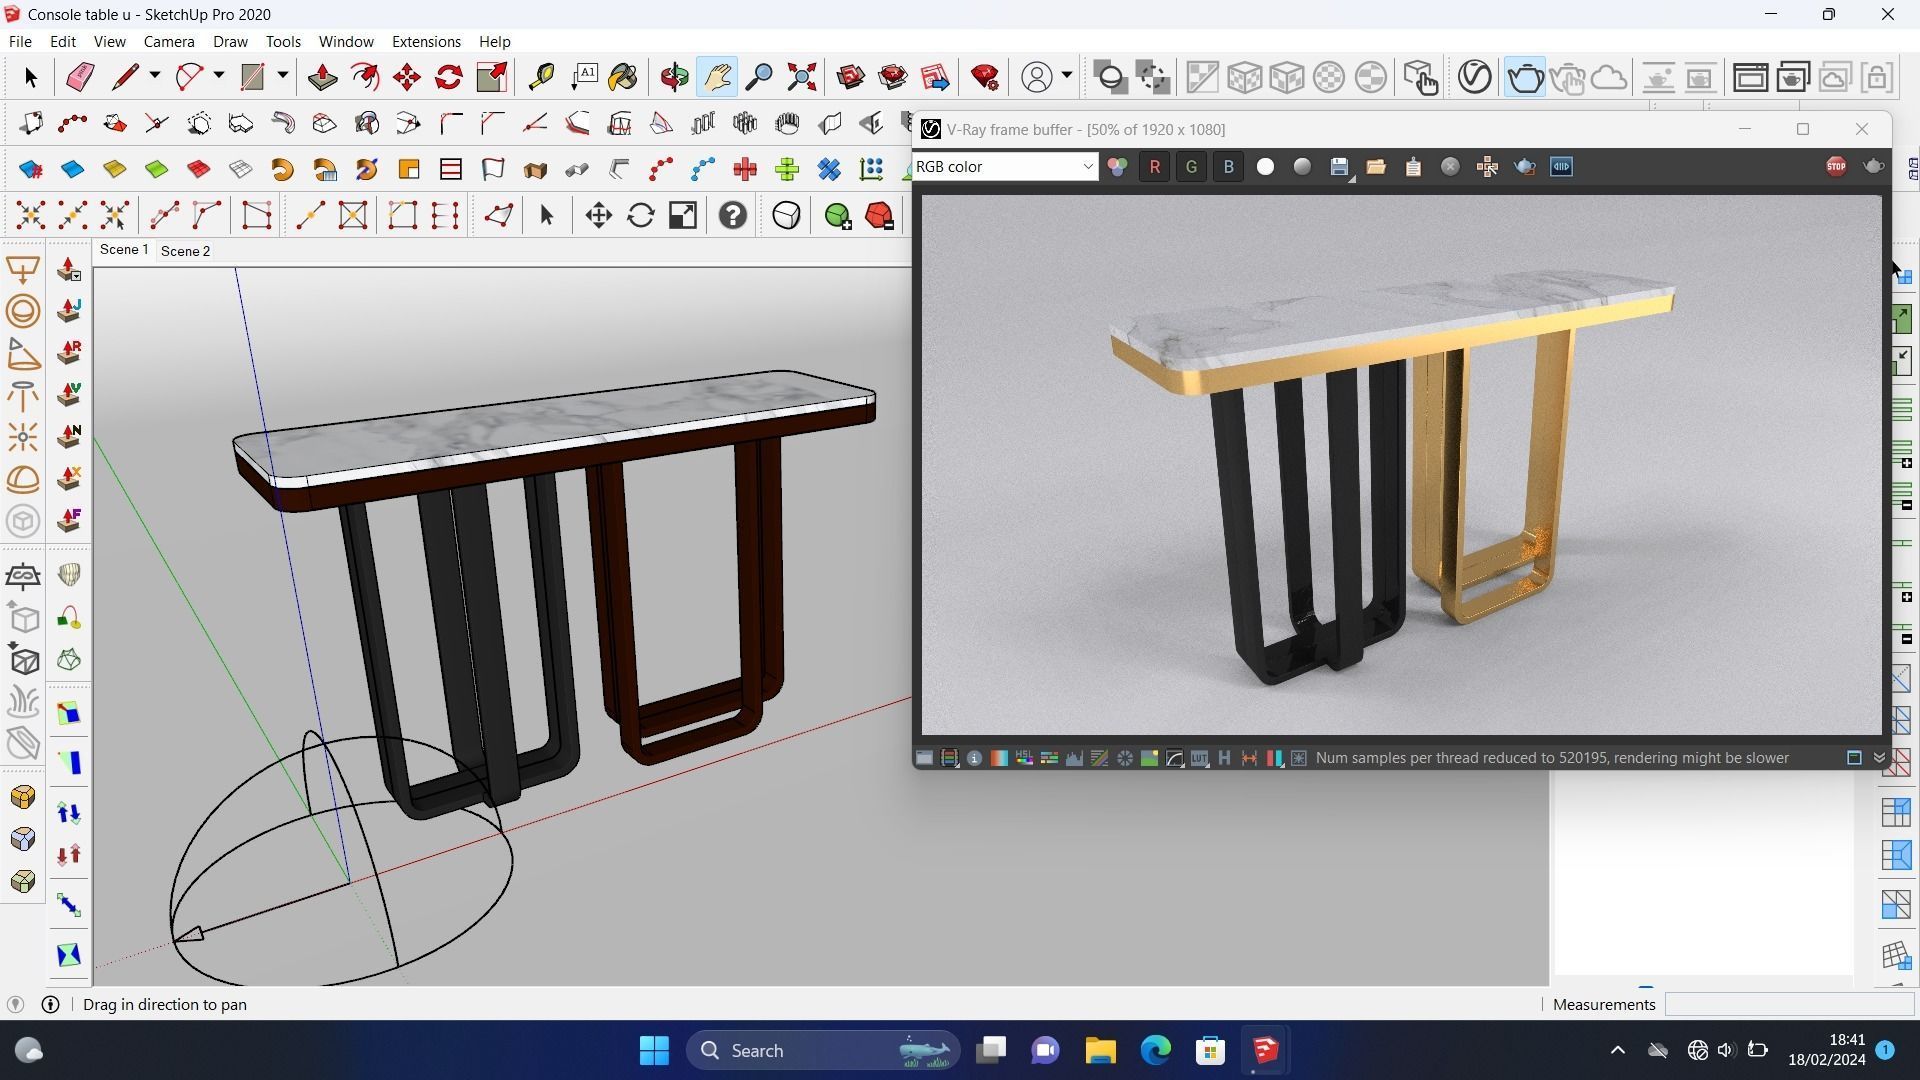Toggle the RGB channels colored circles icon
The width and height of the screenshot is (1920, 1080).
[x=1117, y=167]
